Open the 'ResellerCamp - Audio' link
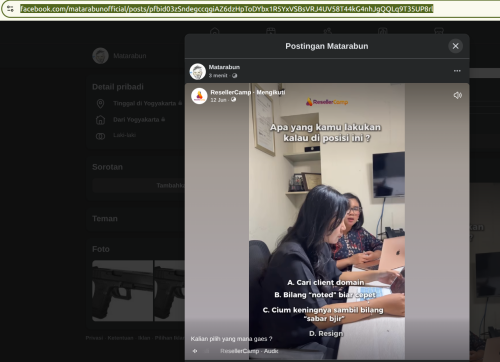 [x=249, y=351]
